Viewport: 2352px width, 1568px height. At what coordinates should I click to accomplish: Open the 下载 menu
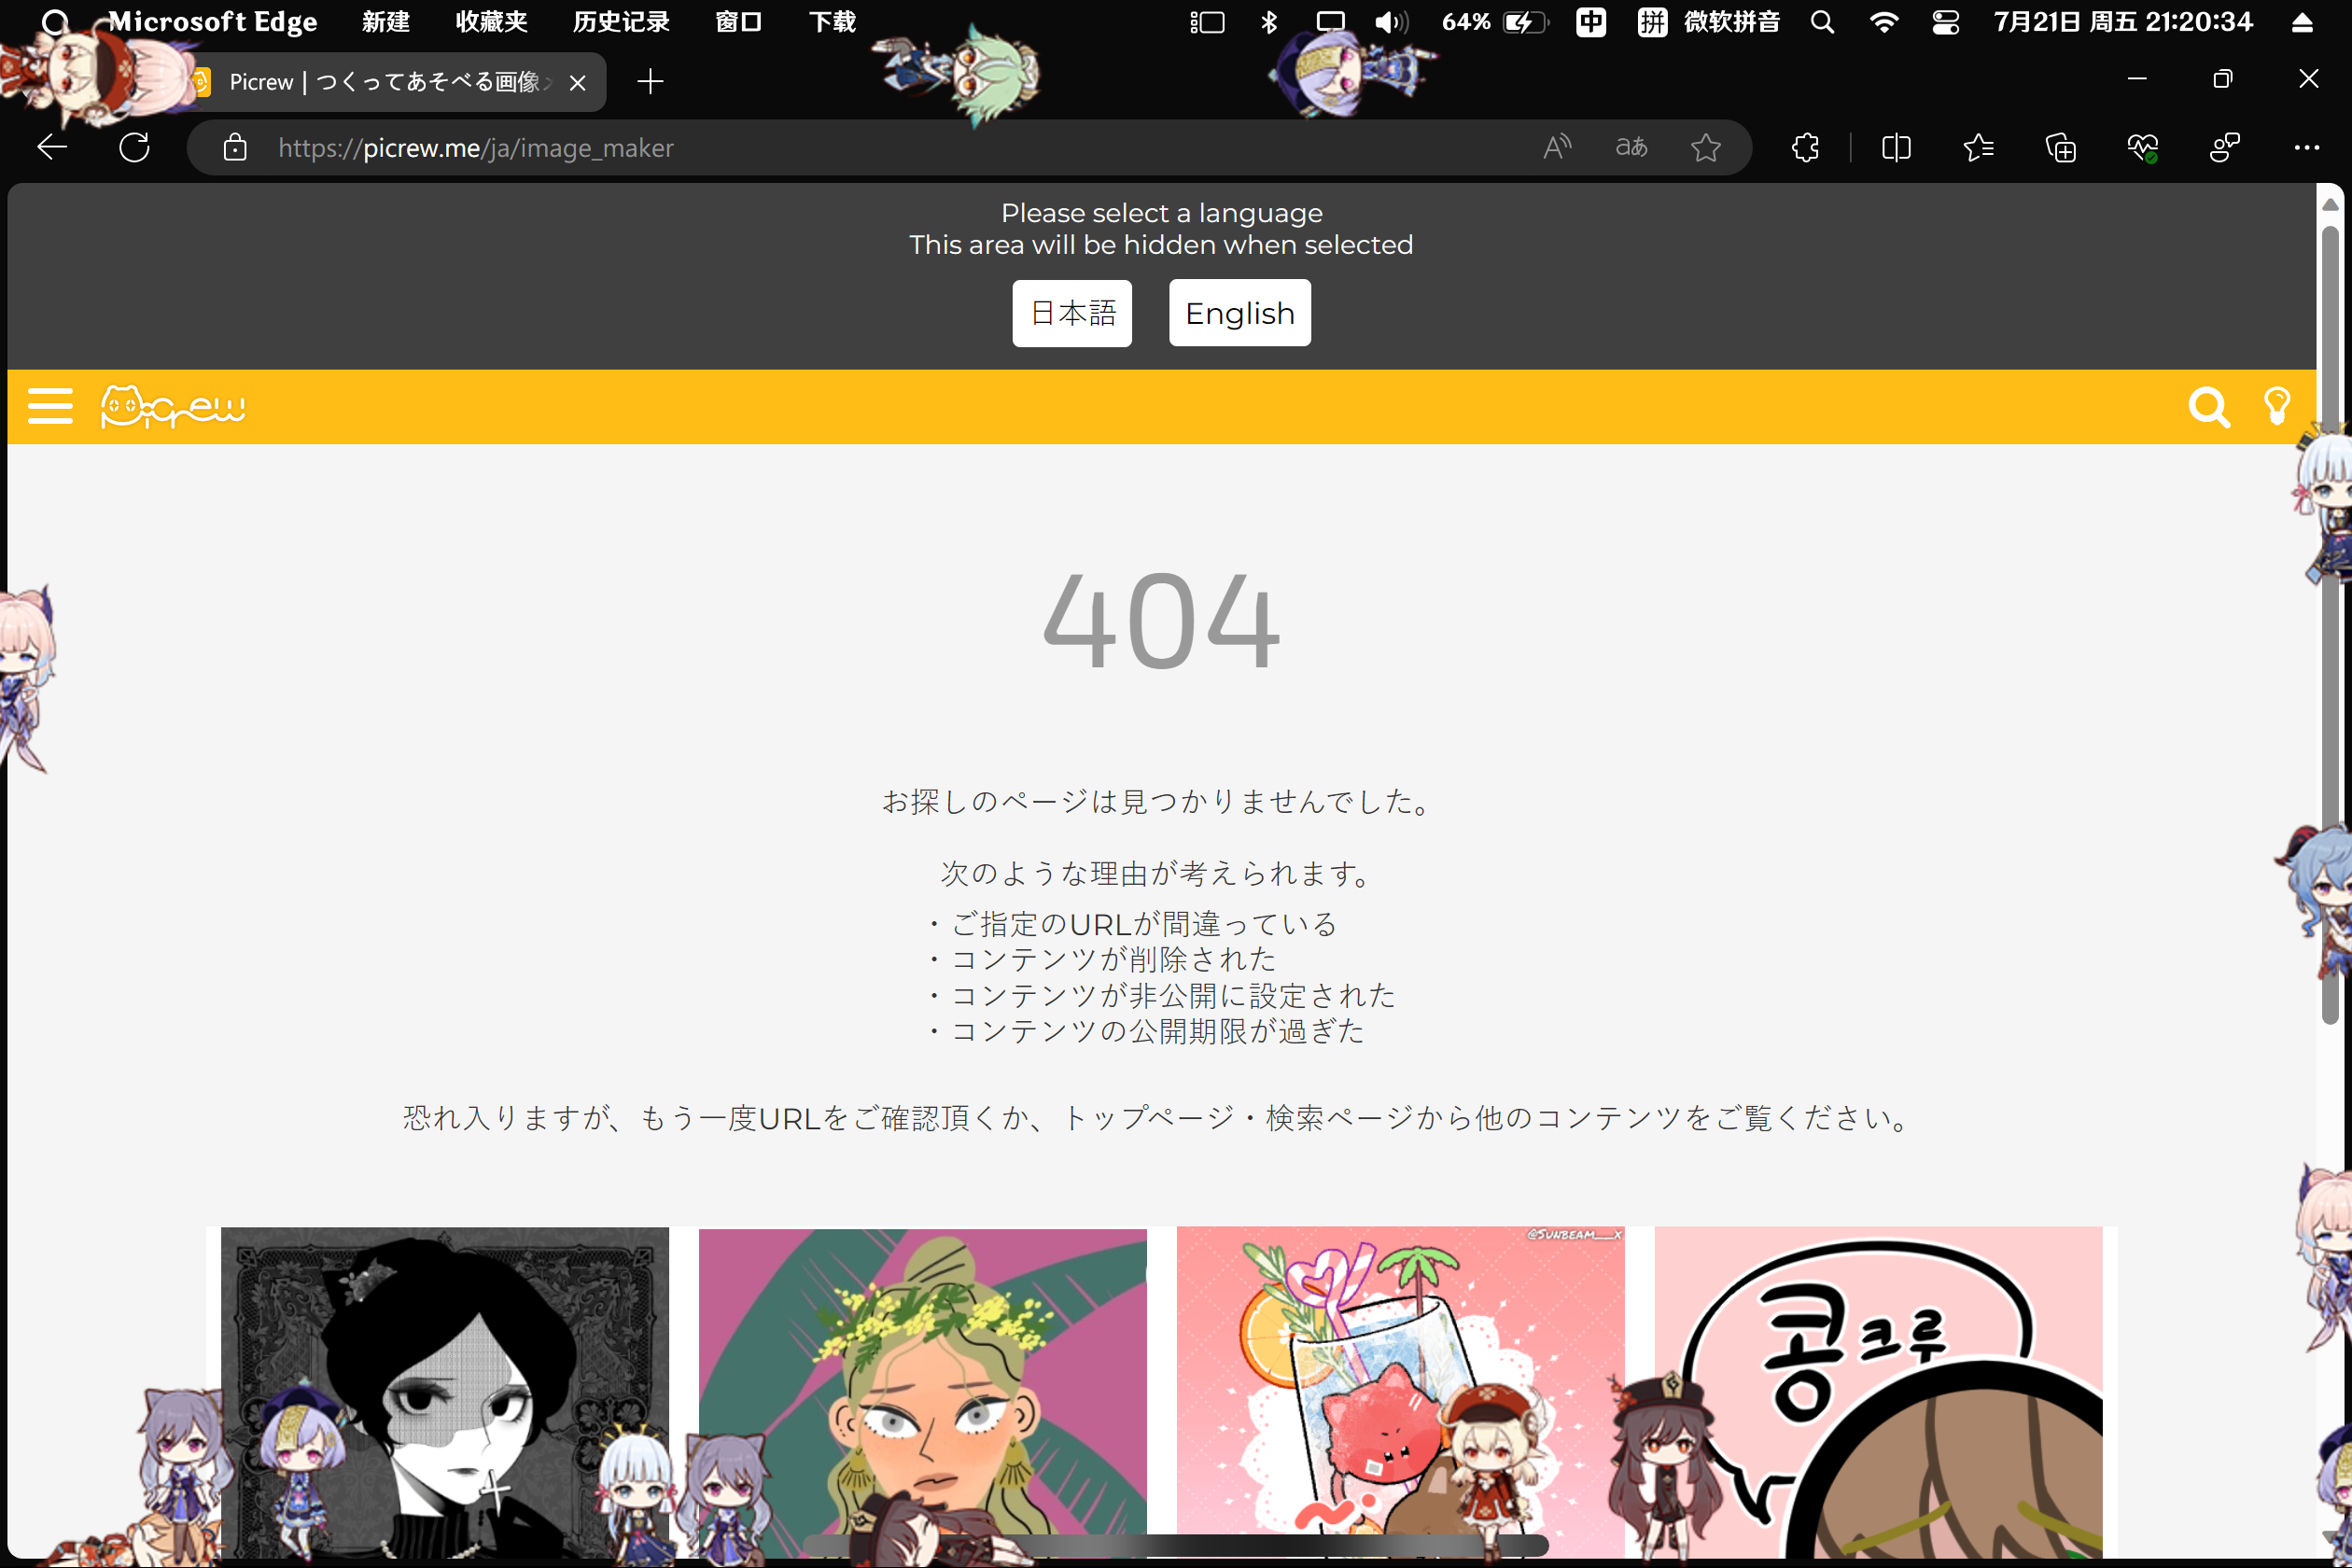click(x=832, y=22)
